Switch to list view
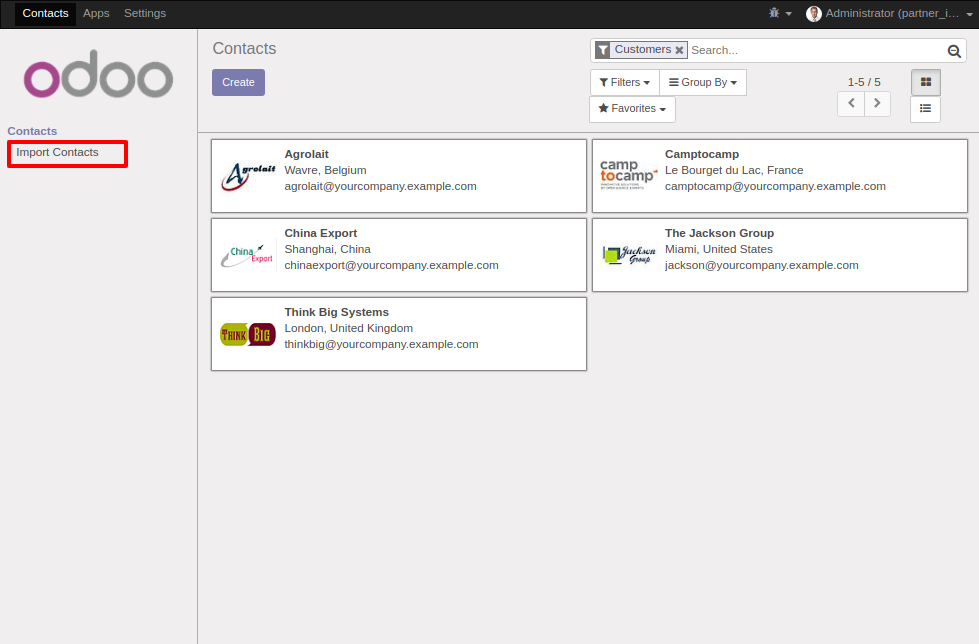 point(925,109)
